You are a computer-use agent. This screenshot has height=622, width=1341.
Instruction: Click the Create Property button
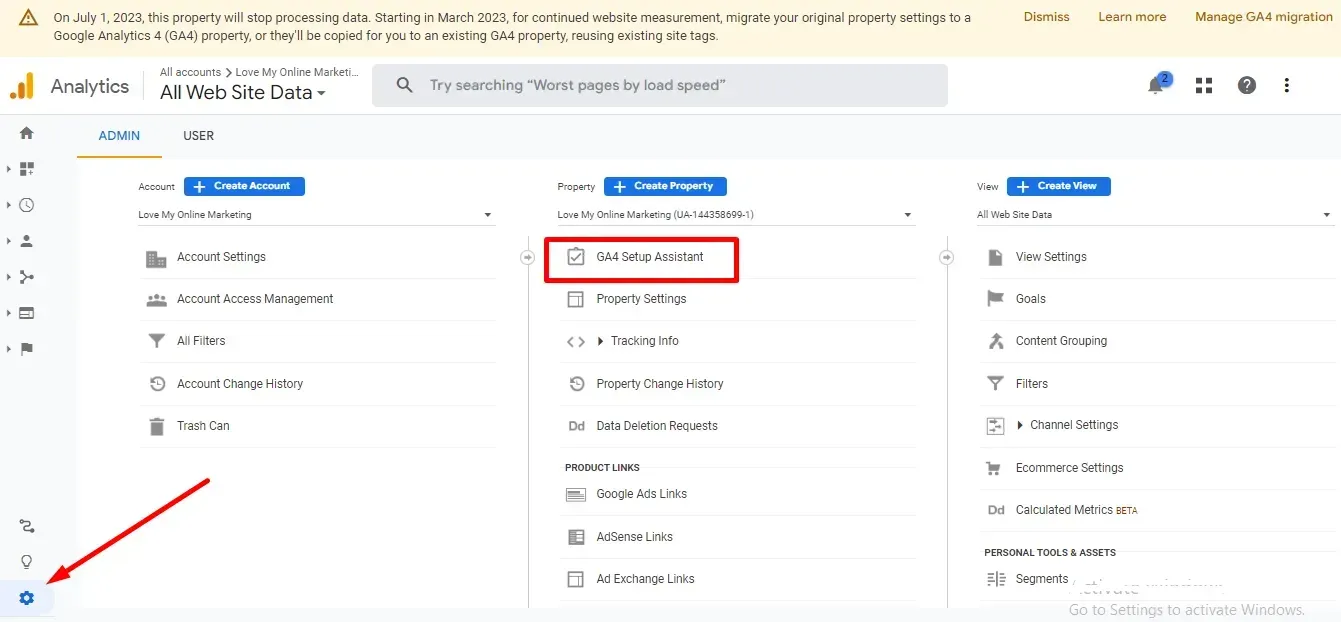coord(665,186)
